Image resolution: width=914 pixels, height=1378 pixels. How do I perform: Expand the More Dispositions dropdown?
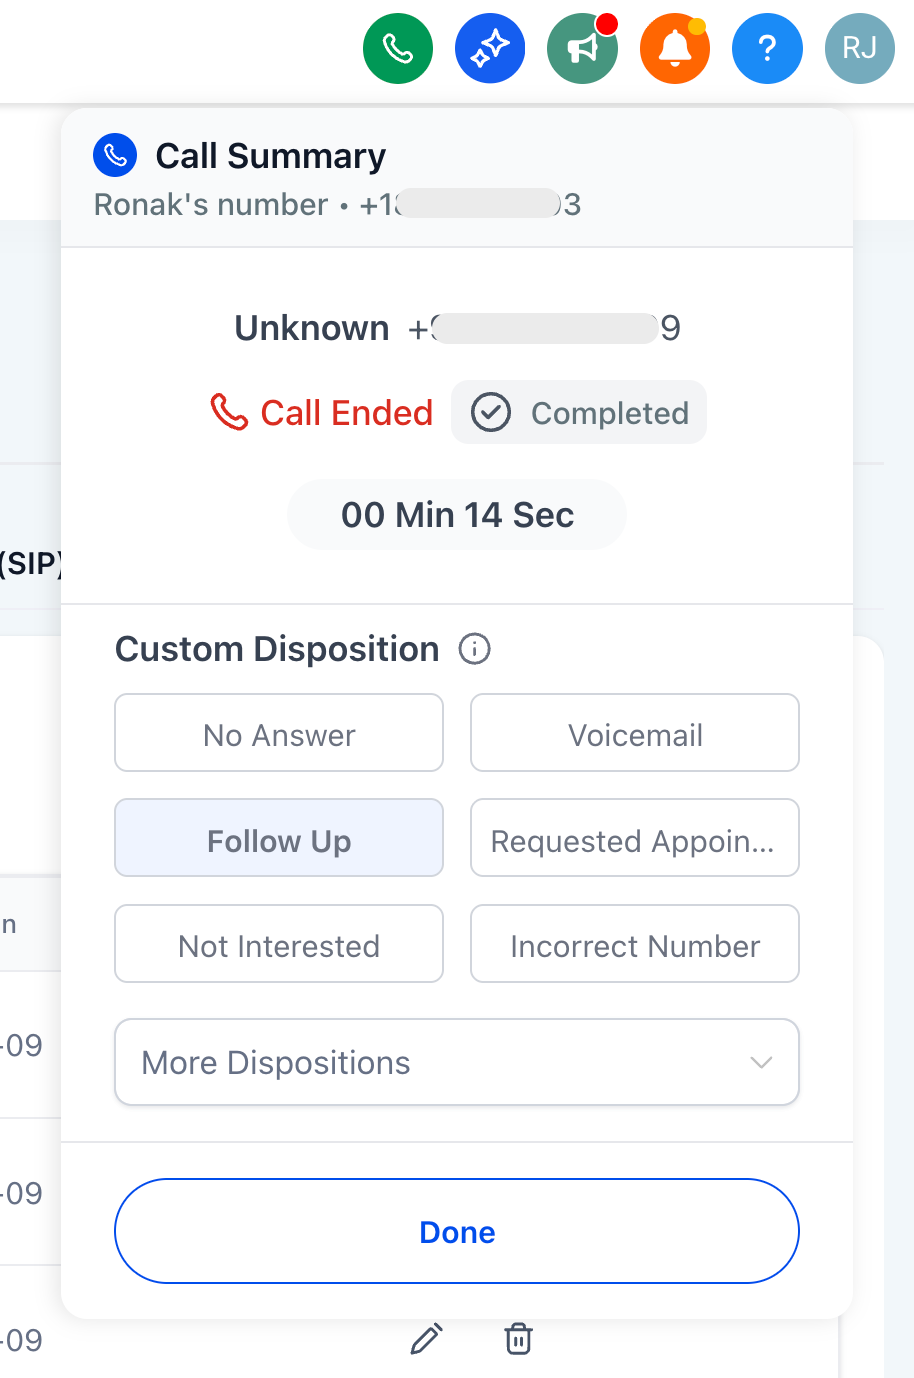457,1062
